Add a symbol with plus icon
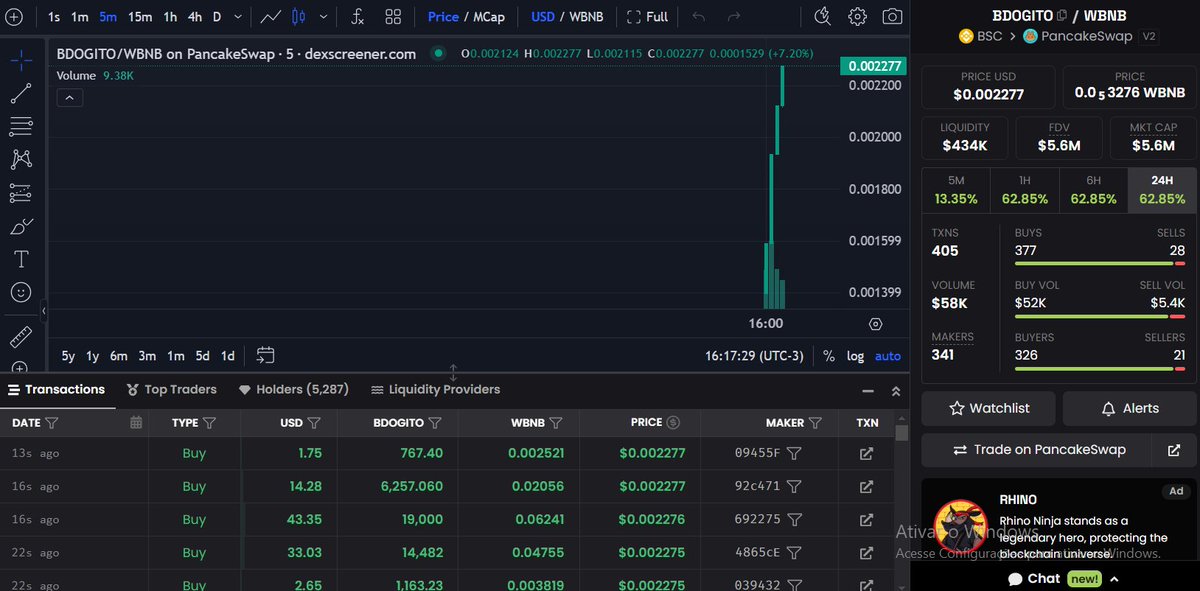This screenshot has width=1200, height=591. pyautogui.click(x=14, y=17)
